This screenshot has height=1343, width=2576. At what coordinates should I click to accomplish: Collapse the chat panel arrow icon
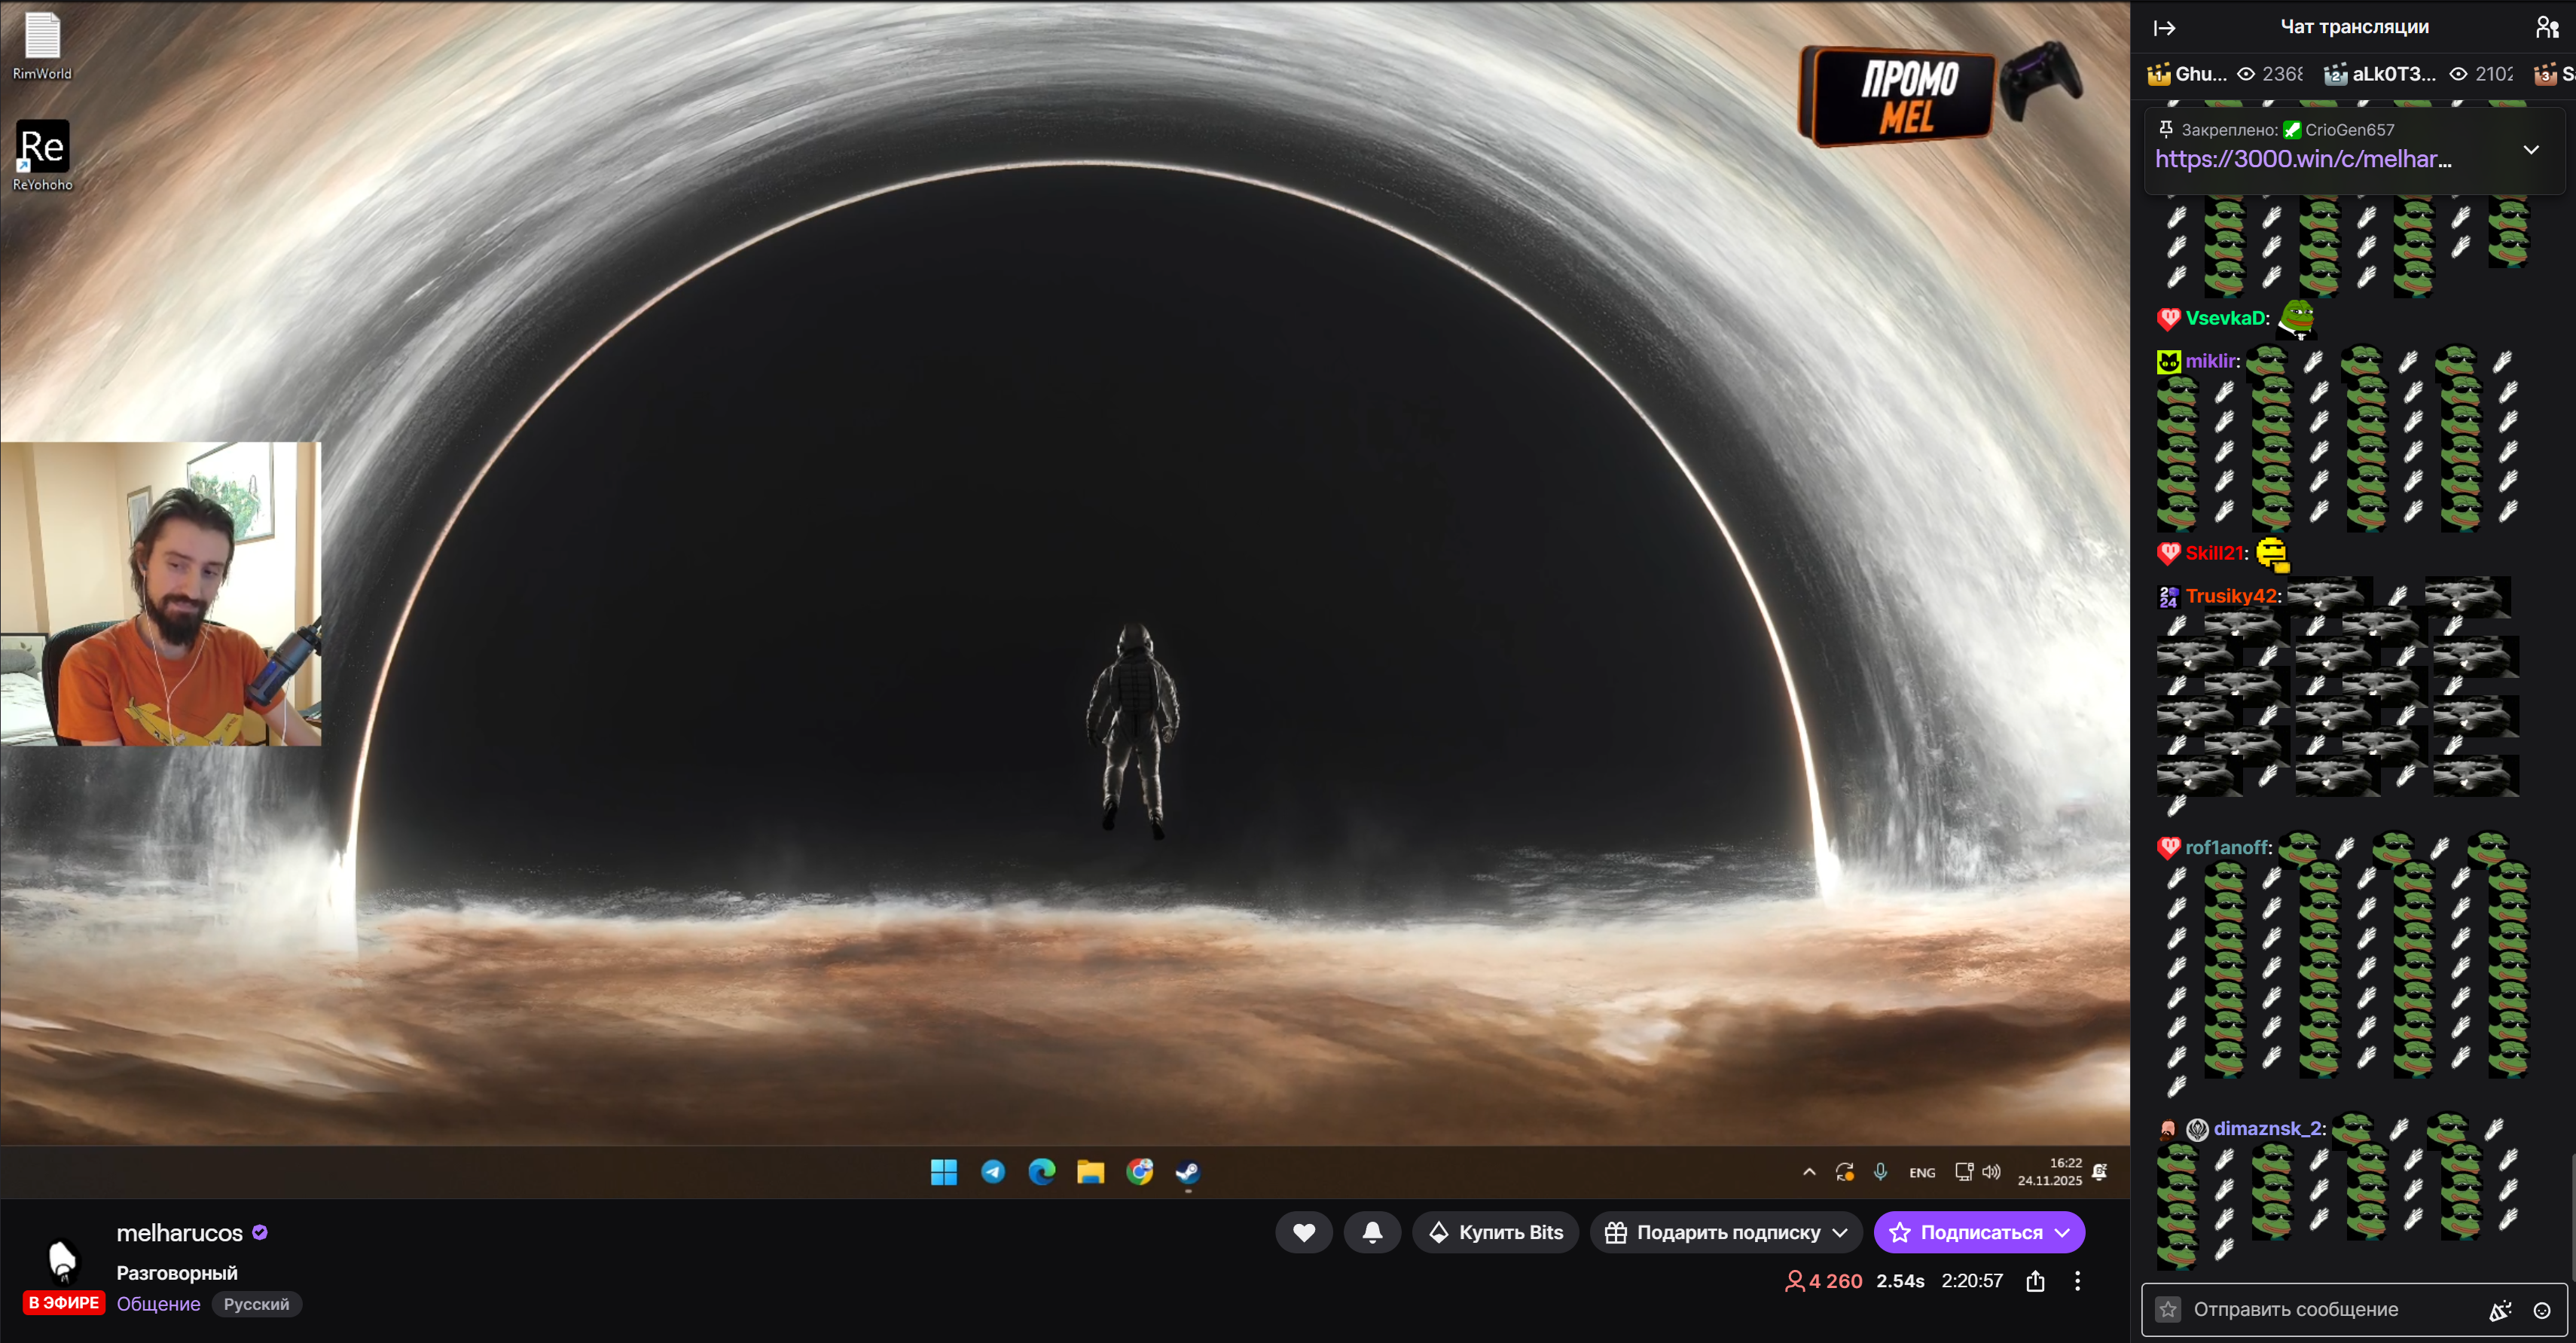coord(2165,28)
